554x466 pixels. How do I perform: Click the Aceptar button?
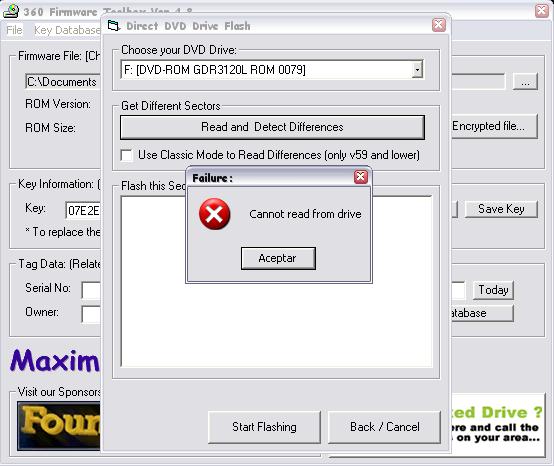[x=278, y=258]
